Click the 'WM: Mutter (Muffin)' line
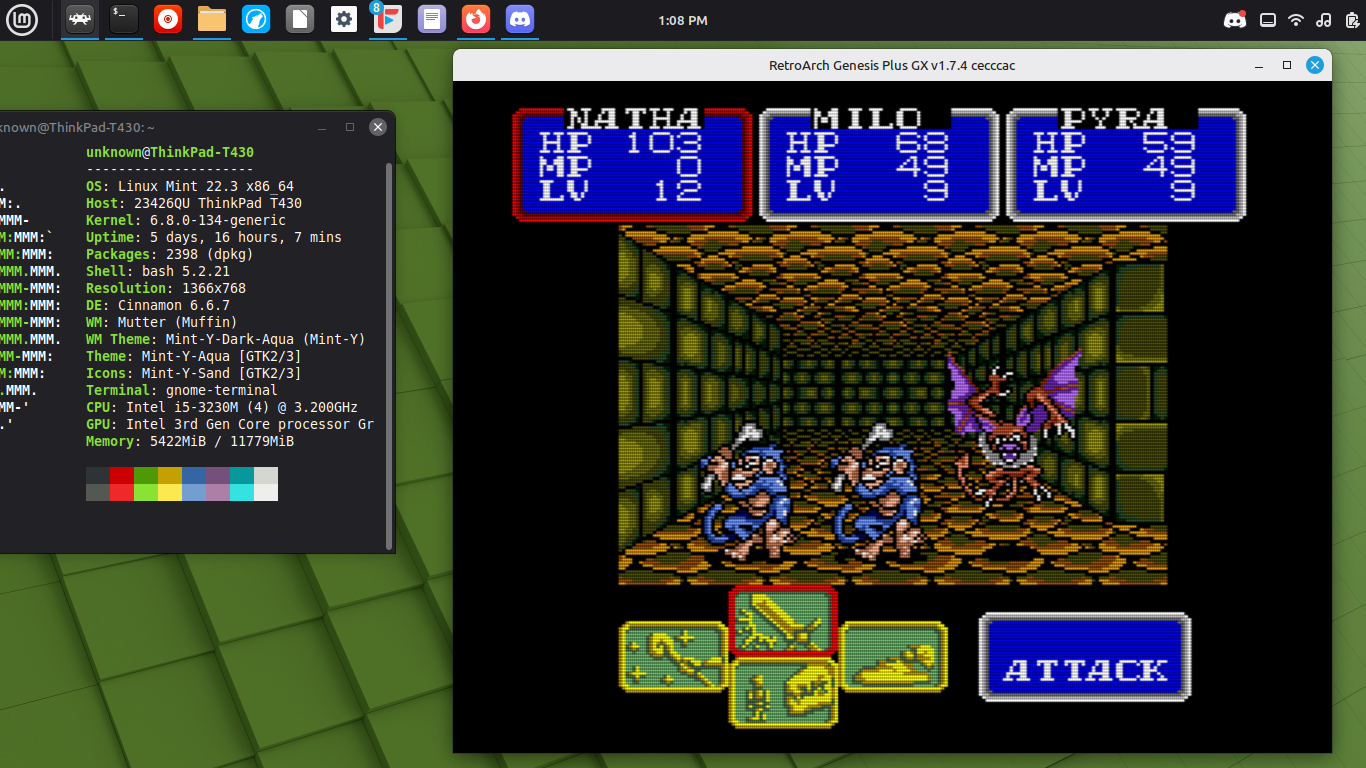 click(x=162, y=322)
